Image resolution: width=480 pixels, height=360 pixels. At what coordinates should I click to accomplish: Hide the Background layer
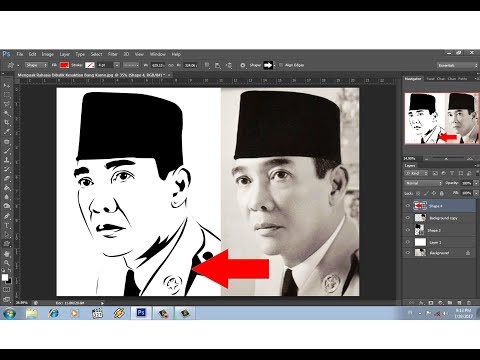click(408, 253)
